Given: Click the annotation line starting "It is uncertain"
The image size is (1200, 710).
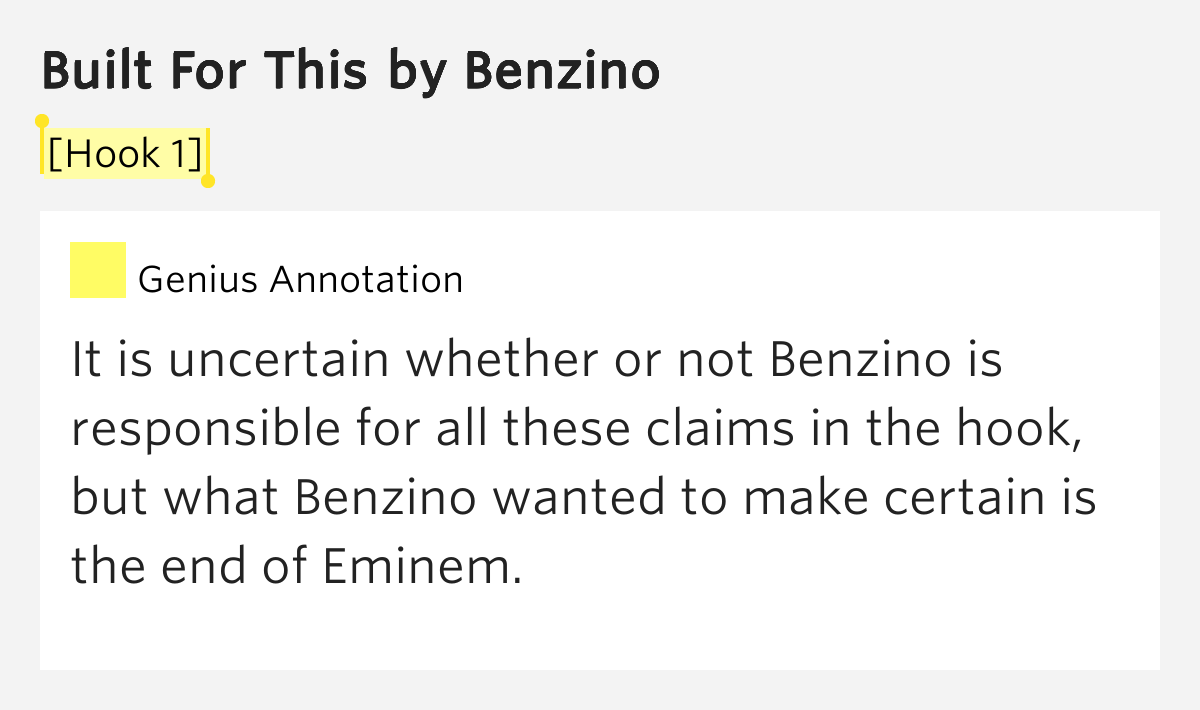Looking at the screenshot, I should [x=536, y=360].
